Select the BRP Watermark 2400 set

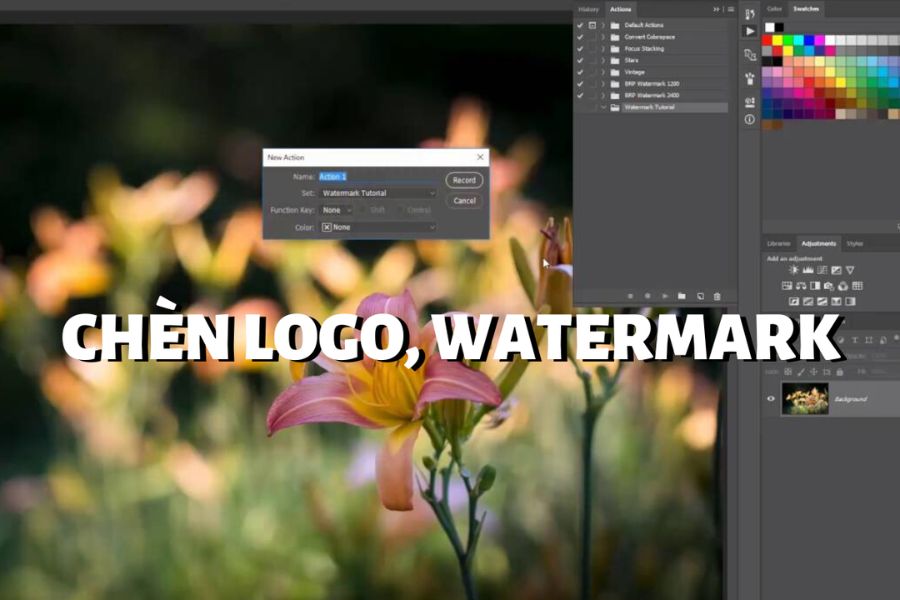pyautogui.click(x=651, y=95)
